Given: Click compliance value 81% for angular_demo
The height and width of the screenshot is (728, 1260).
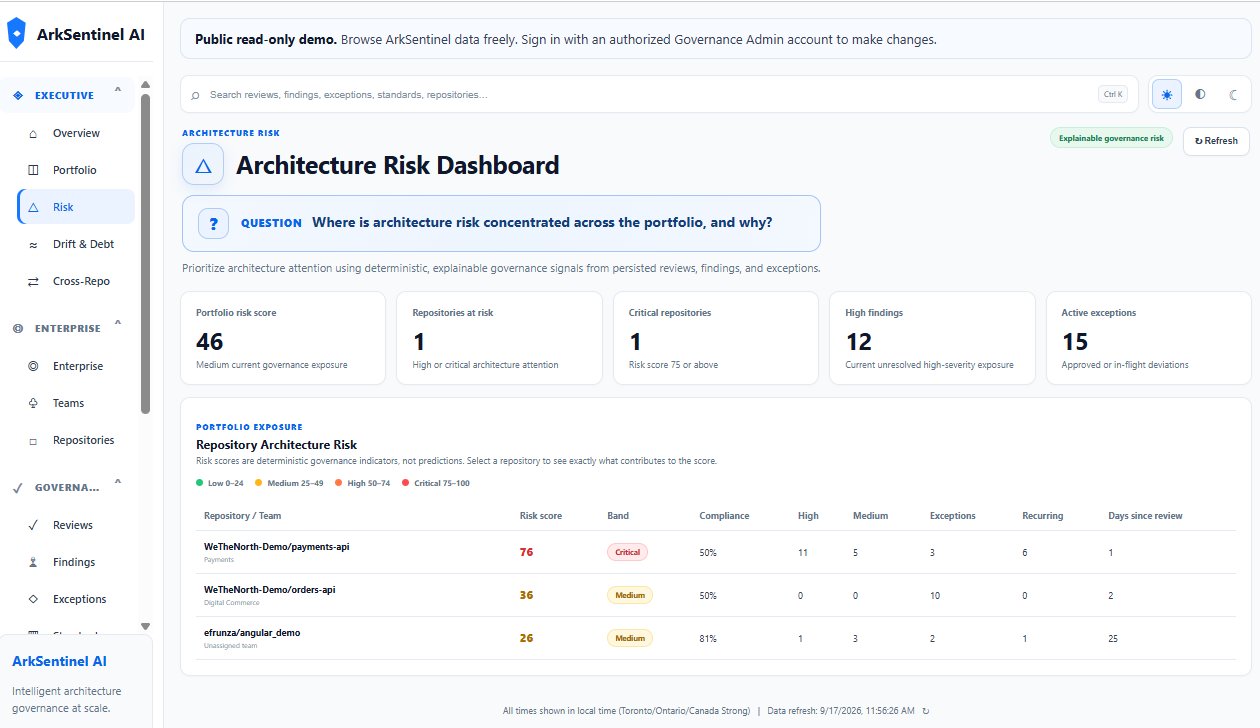Looking at the screenshot, I should click(708, 638).
